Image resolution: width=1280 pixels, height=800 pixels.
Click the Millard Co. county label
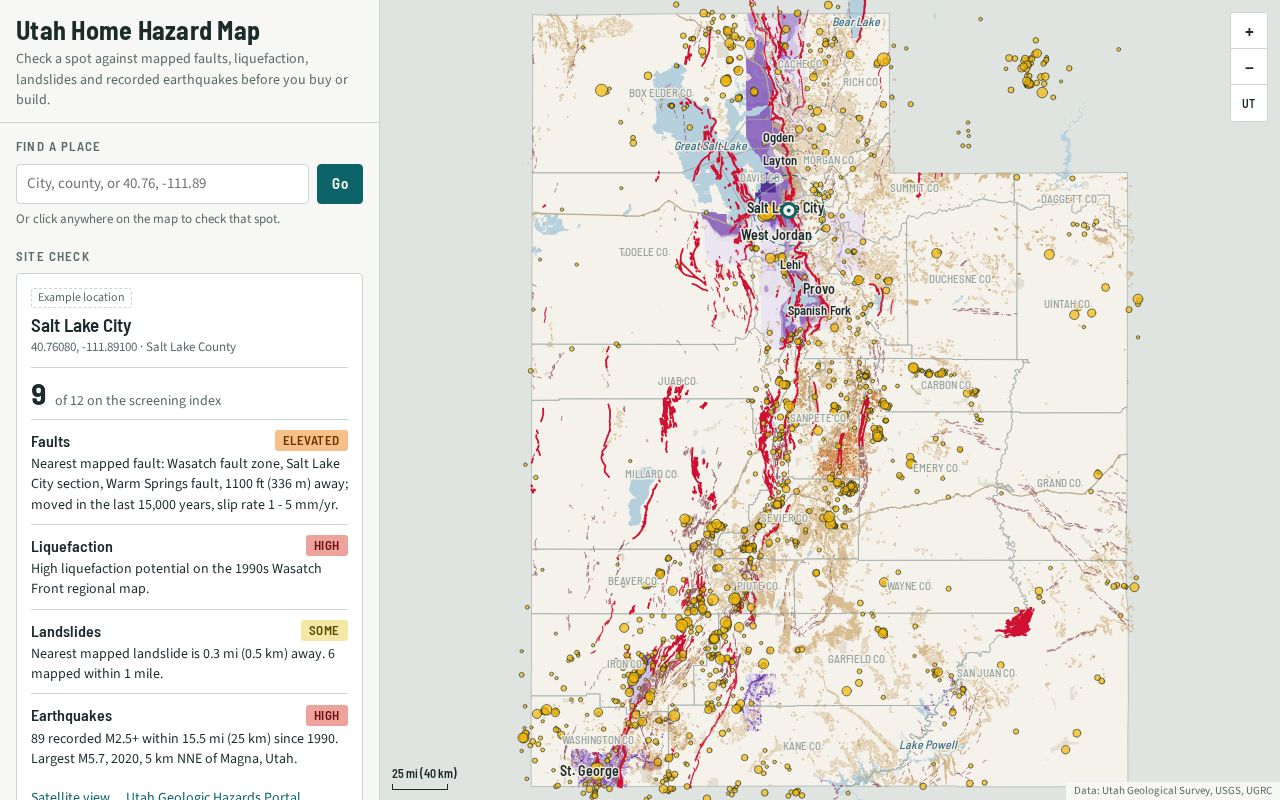click(650, 473)
